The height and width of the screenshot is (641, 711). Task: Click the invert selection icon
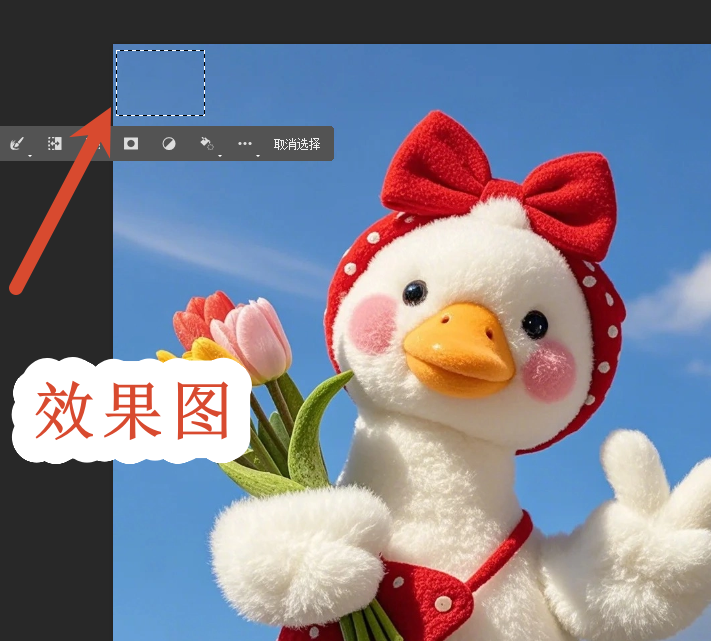point(55,144)
